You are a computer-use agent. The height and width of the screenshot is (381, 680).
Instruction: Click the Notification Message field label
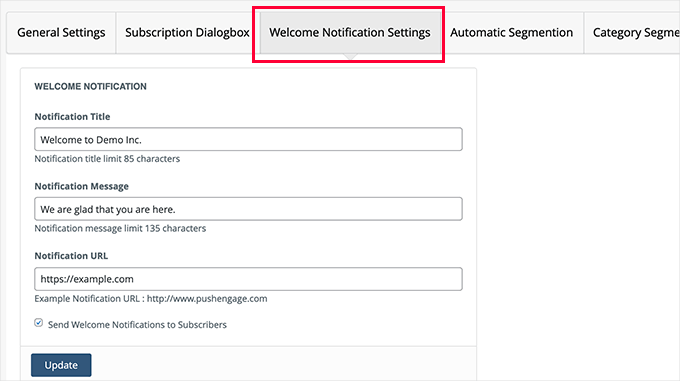pyautogui.click(x=82, y=186)
